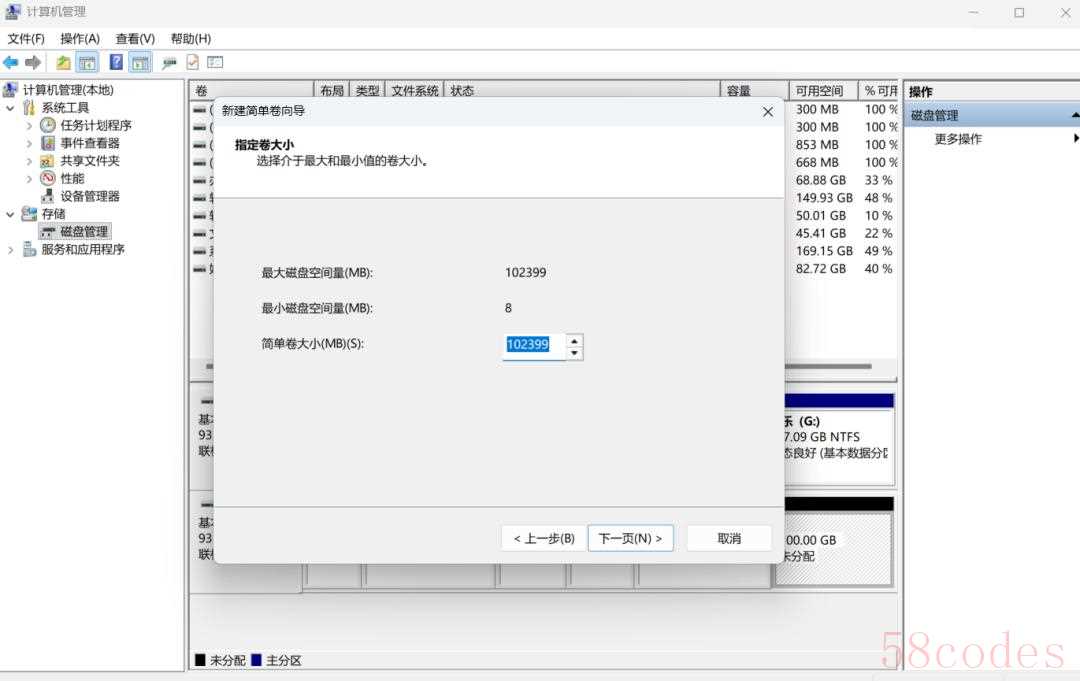Collapse the Storage (存储) tree node
The height and width of the screenshot is (681, 1080).
(x=11, y=214)
